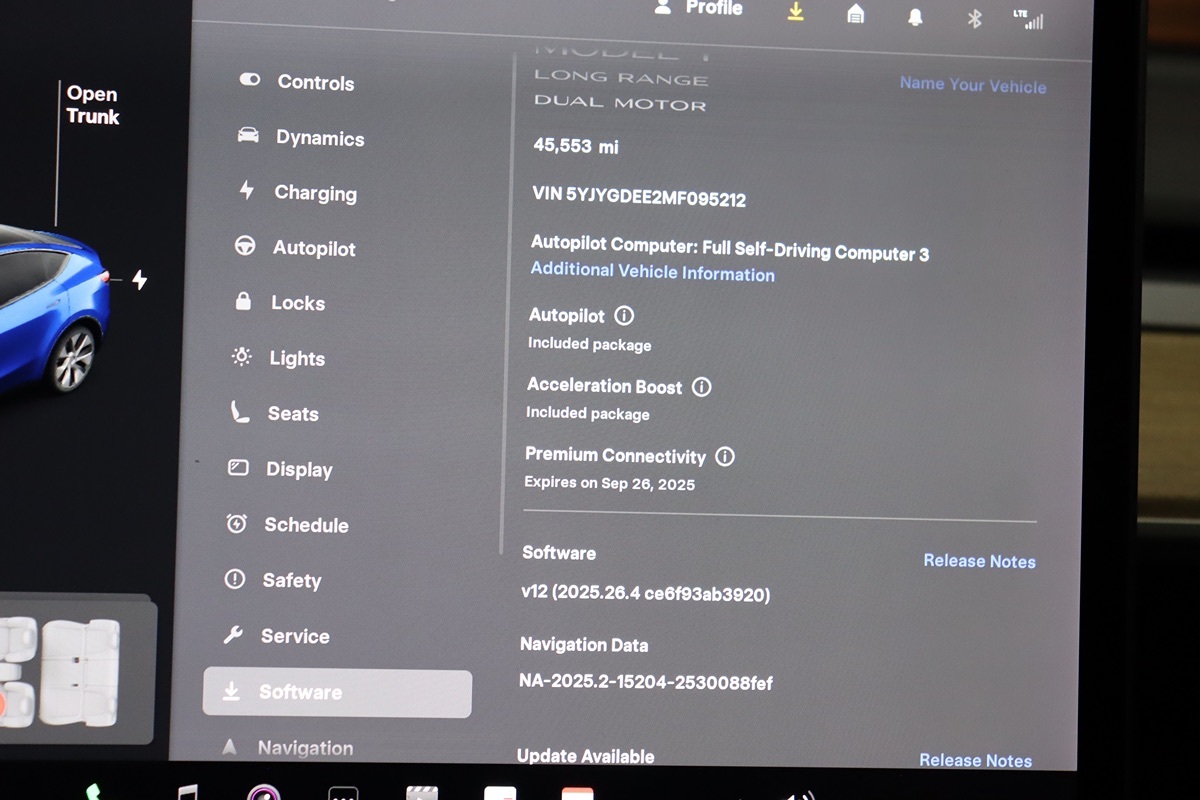Open Release Notes beside Software
This screenshot has height=800, width=1200.
(x=979, y=561)
